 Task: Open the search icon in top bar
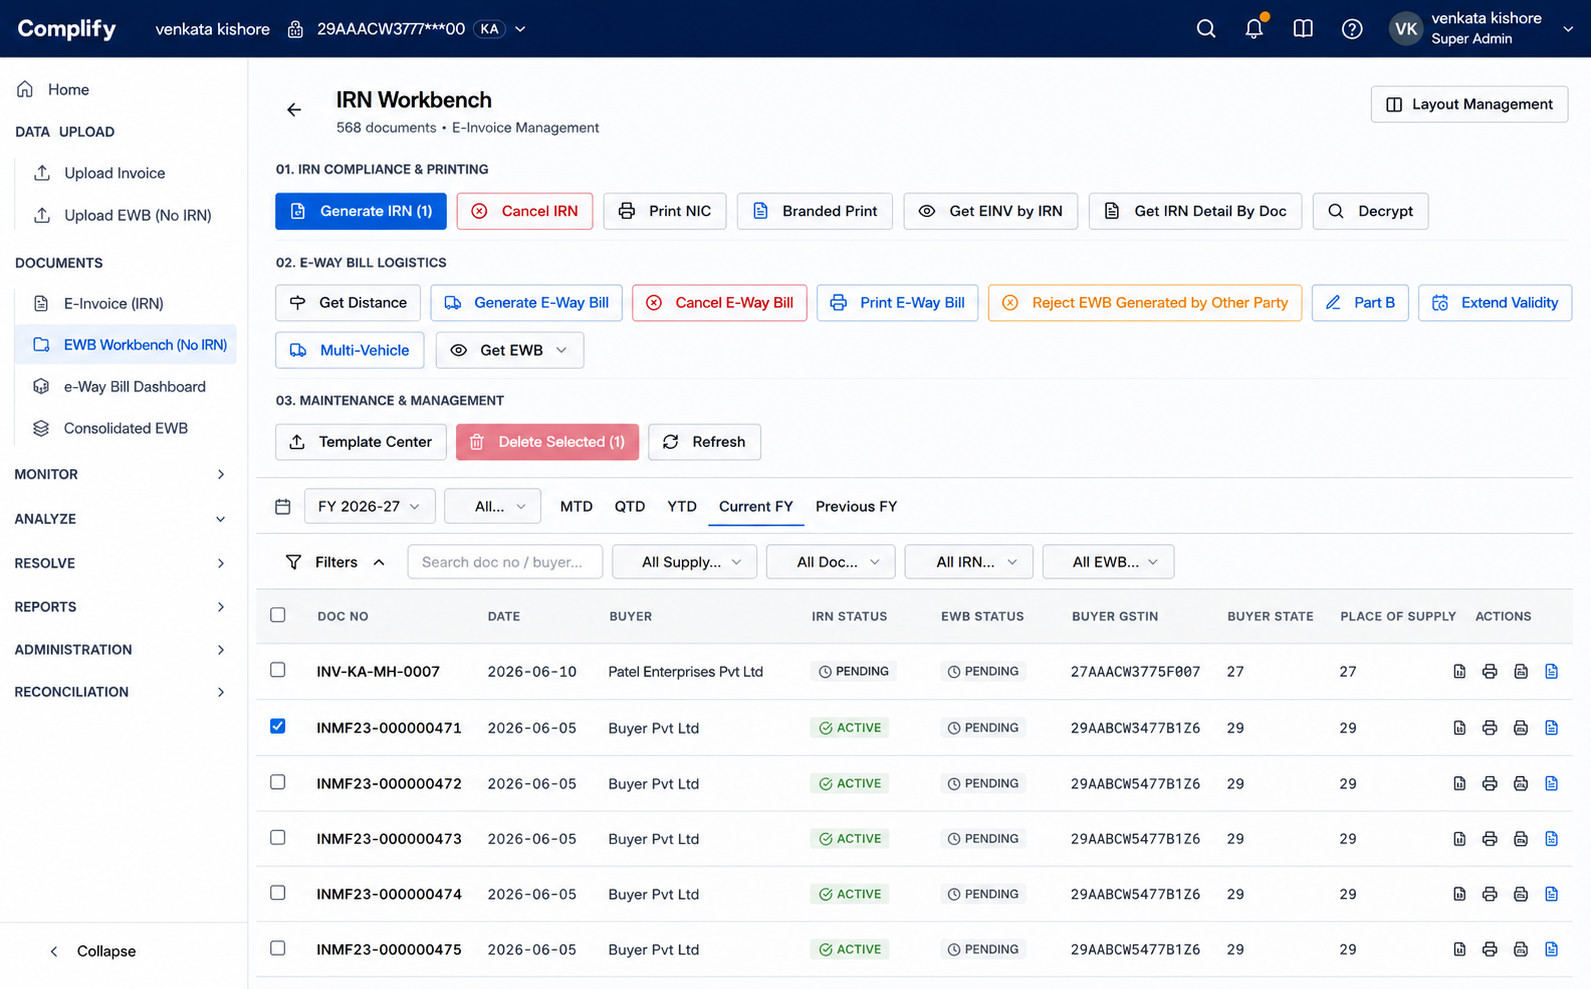(x=1206, y=29)
